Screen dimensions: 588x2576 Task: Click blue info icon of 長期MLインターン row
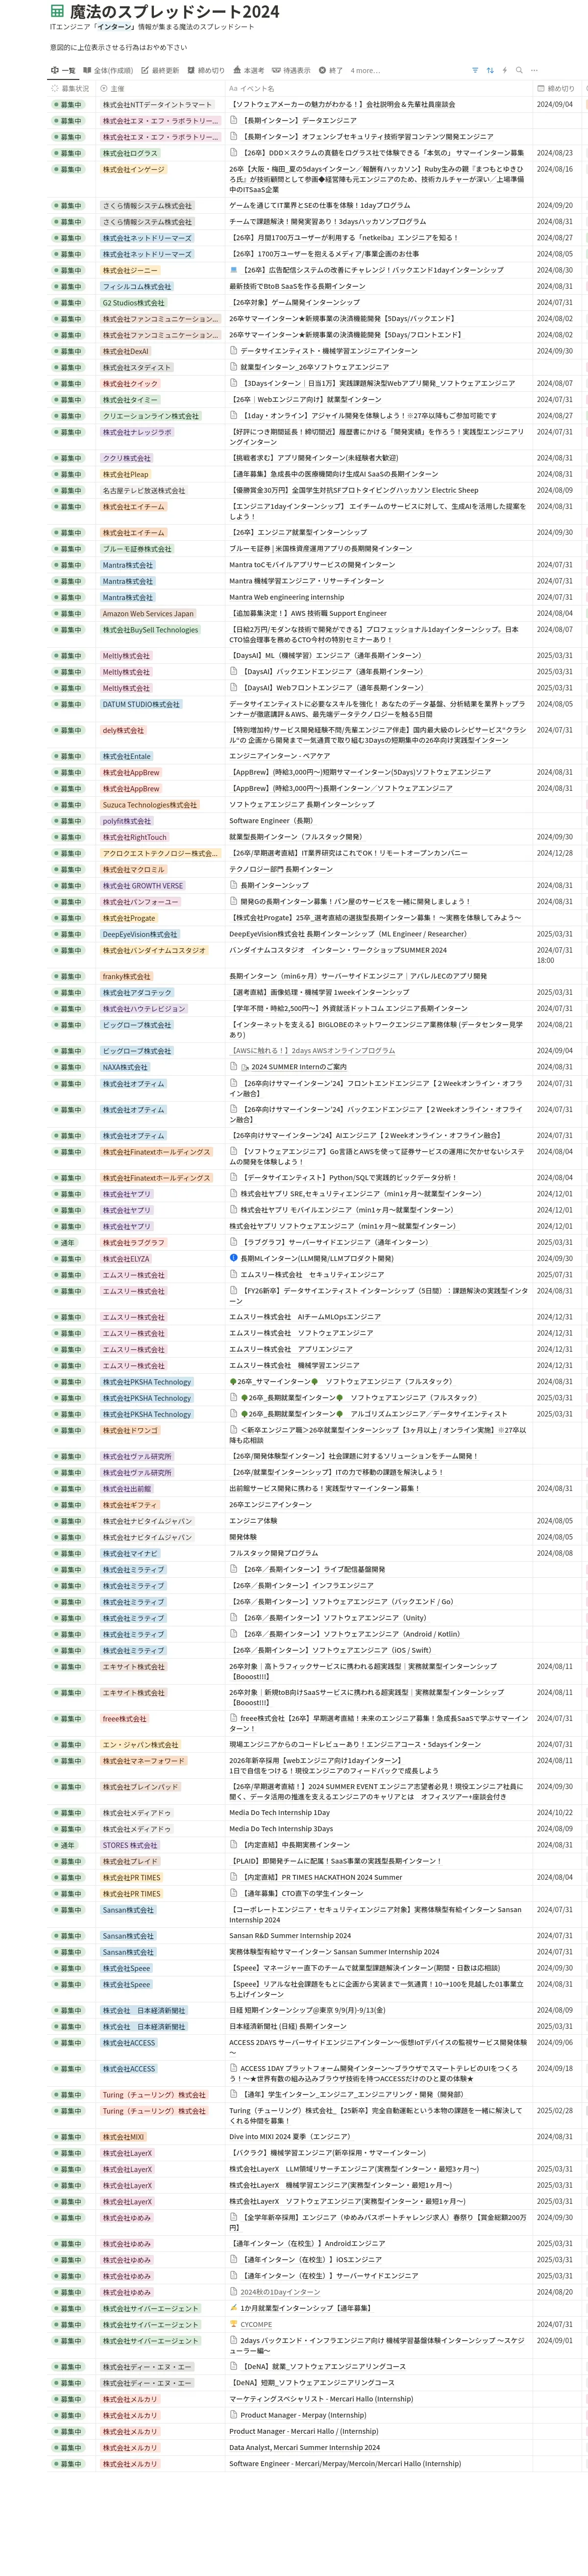233,1258
